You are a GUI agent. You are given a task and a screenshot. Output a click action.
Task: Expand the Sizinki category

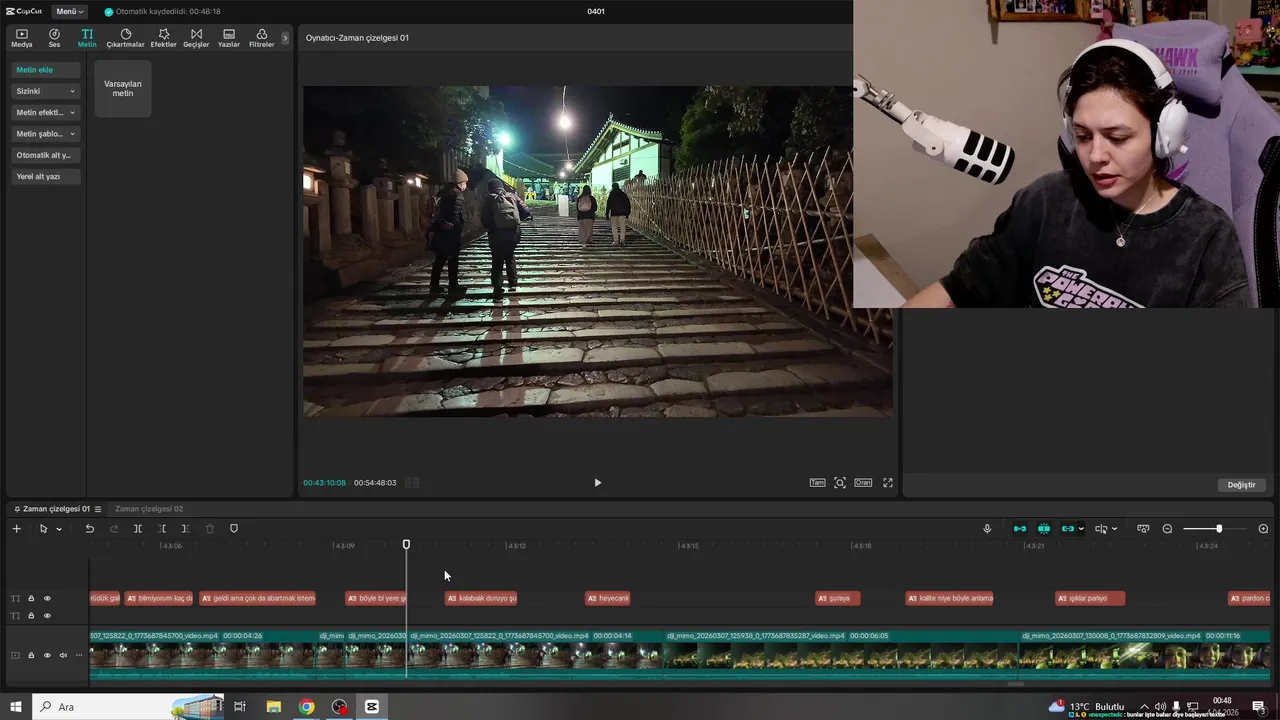(46, 91)
